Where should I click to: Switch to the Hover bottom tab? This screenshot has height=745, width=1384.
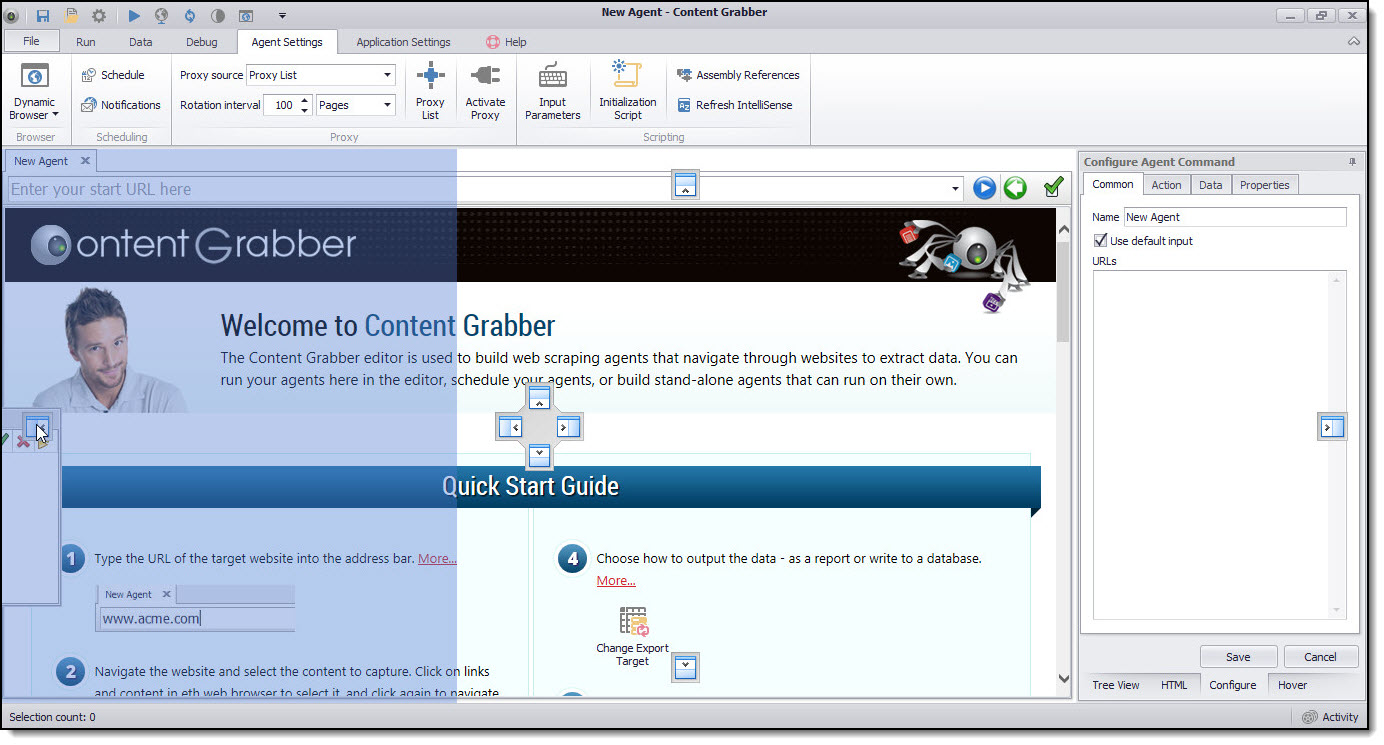pos(1292,685)
